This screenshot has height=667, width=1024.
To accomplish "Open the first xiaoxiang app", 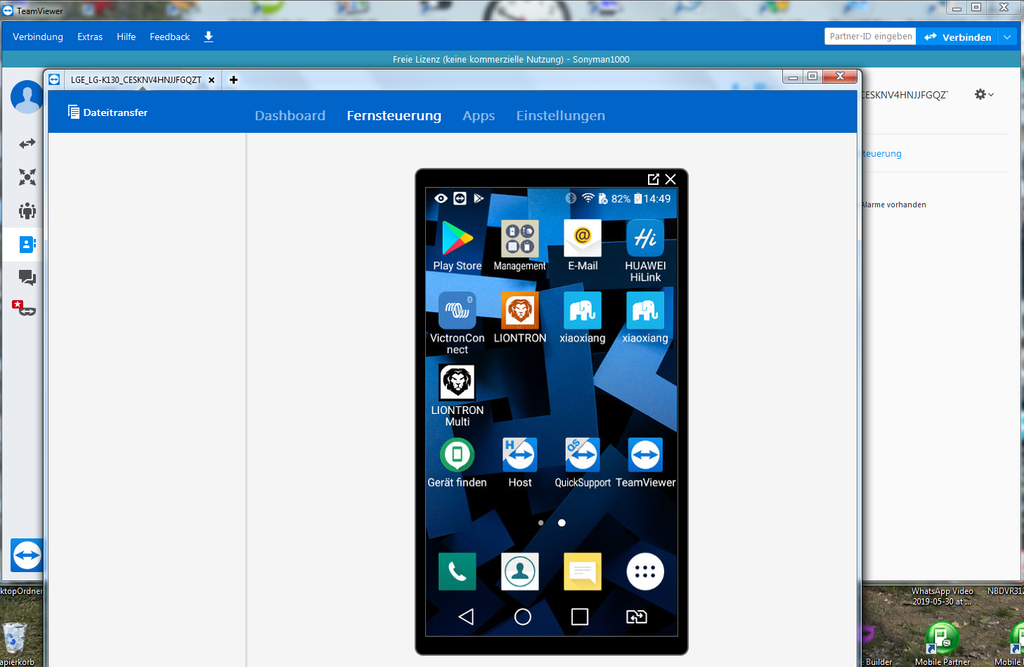I will [x=583, y=317].
